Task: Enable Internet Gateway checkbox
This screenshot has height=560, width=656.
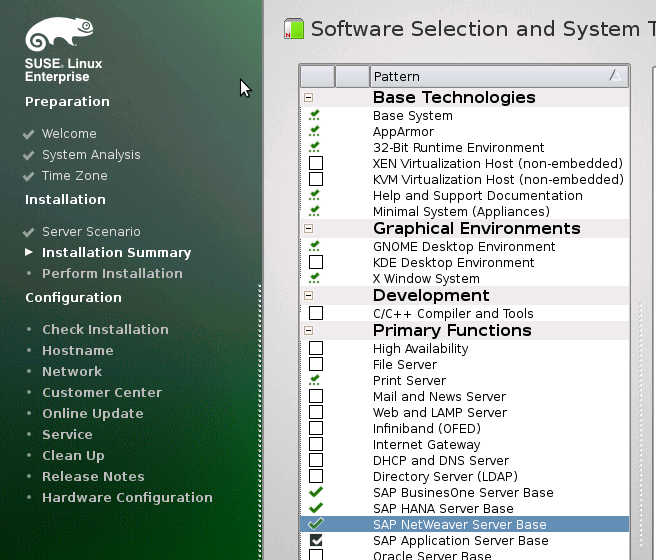Action: point(316,444)
